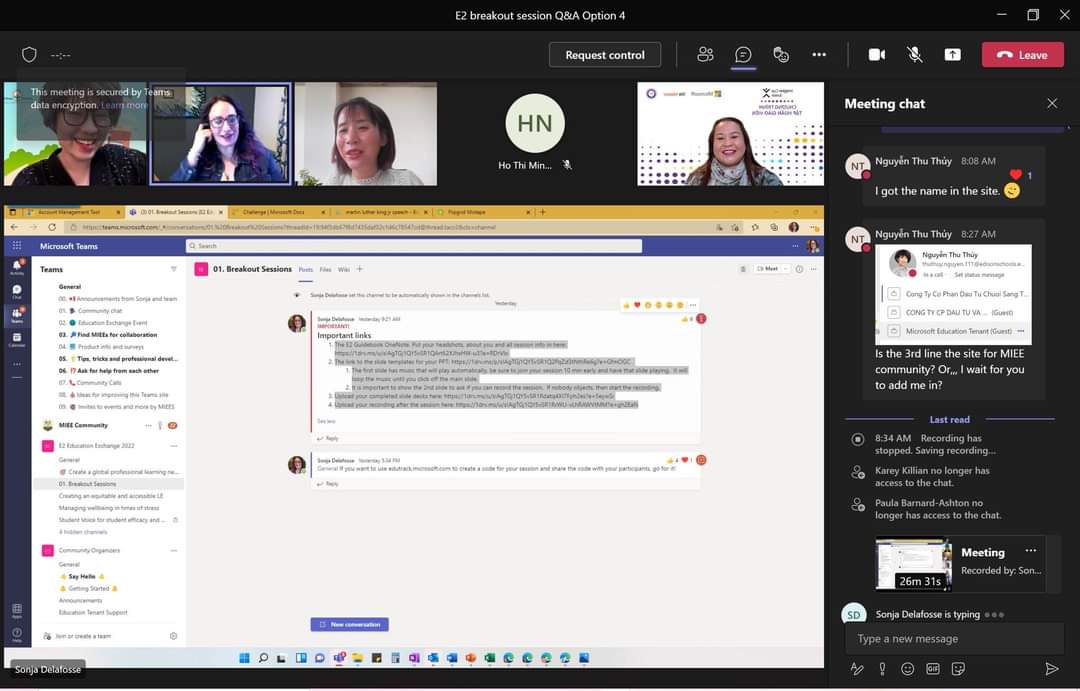Select martin luther king jr speech browser tab

pos(381,212)
